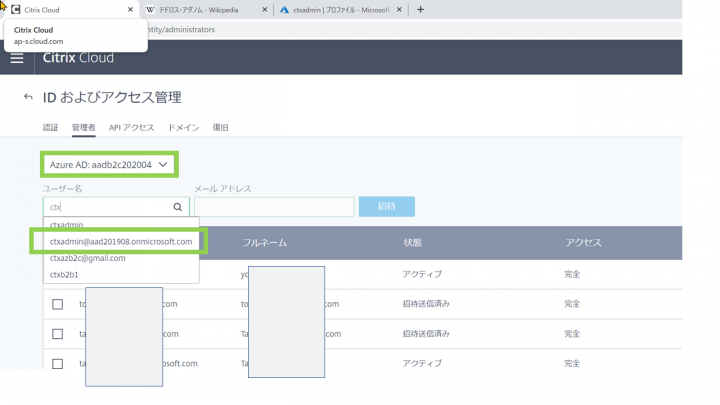Expand the Azure AD identity provider dropdown
This screenshot has height=405, width=720.
(x=108, y=164)
